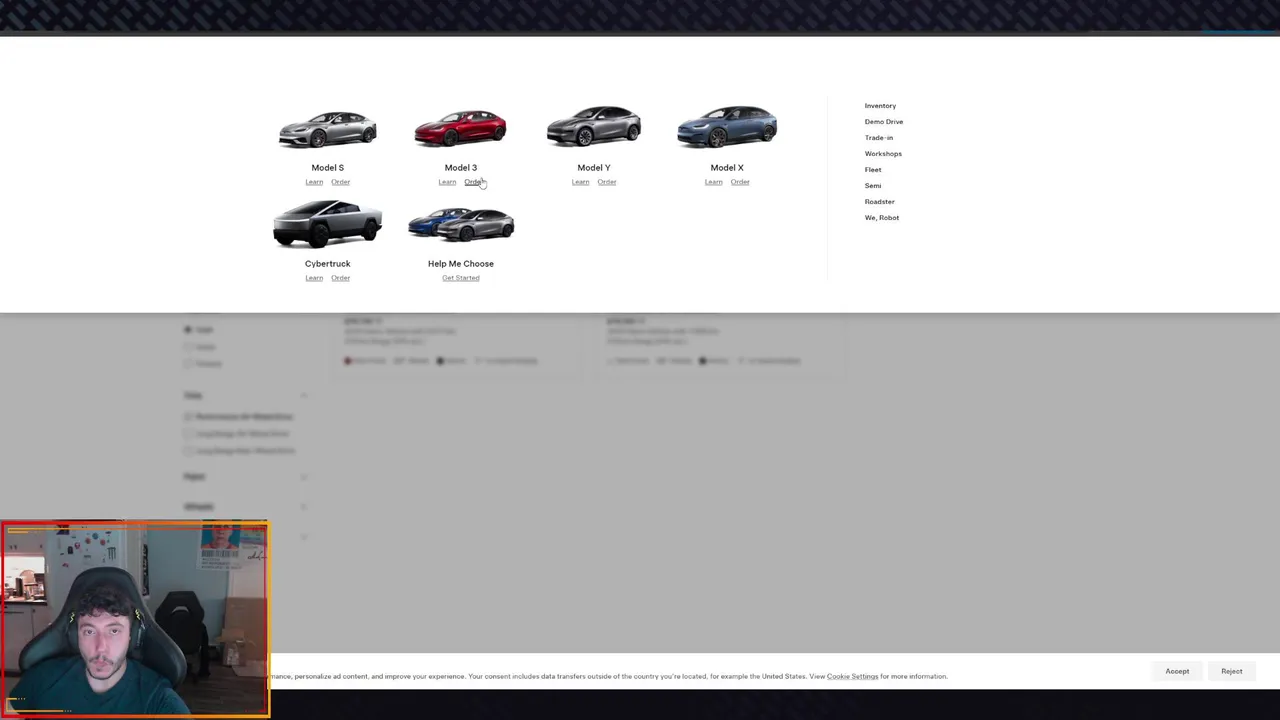Click the Cybertruck name label

coord(327,264)
